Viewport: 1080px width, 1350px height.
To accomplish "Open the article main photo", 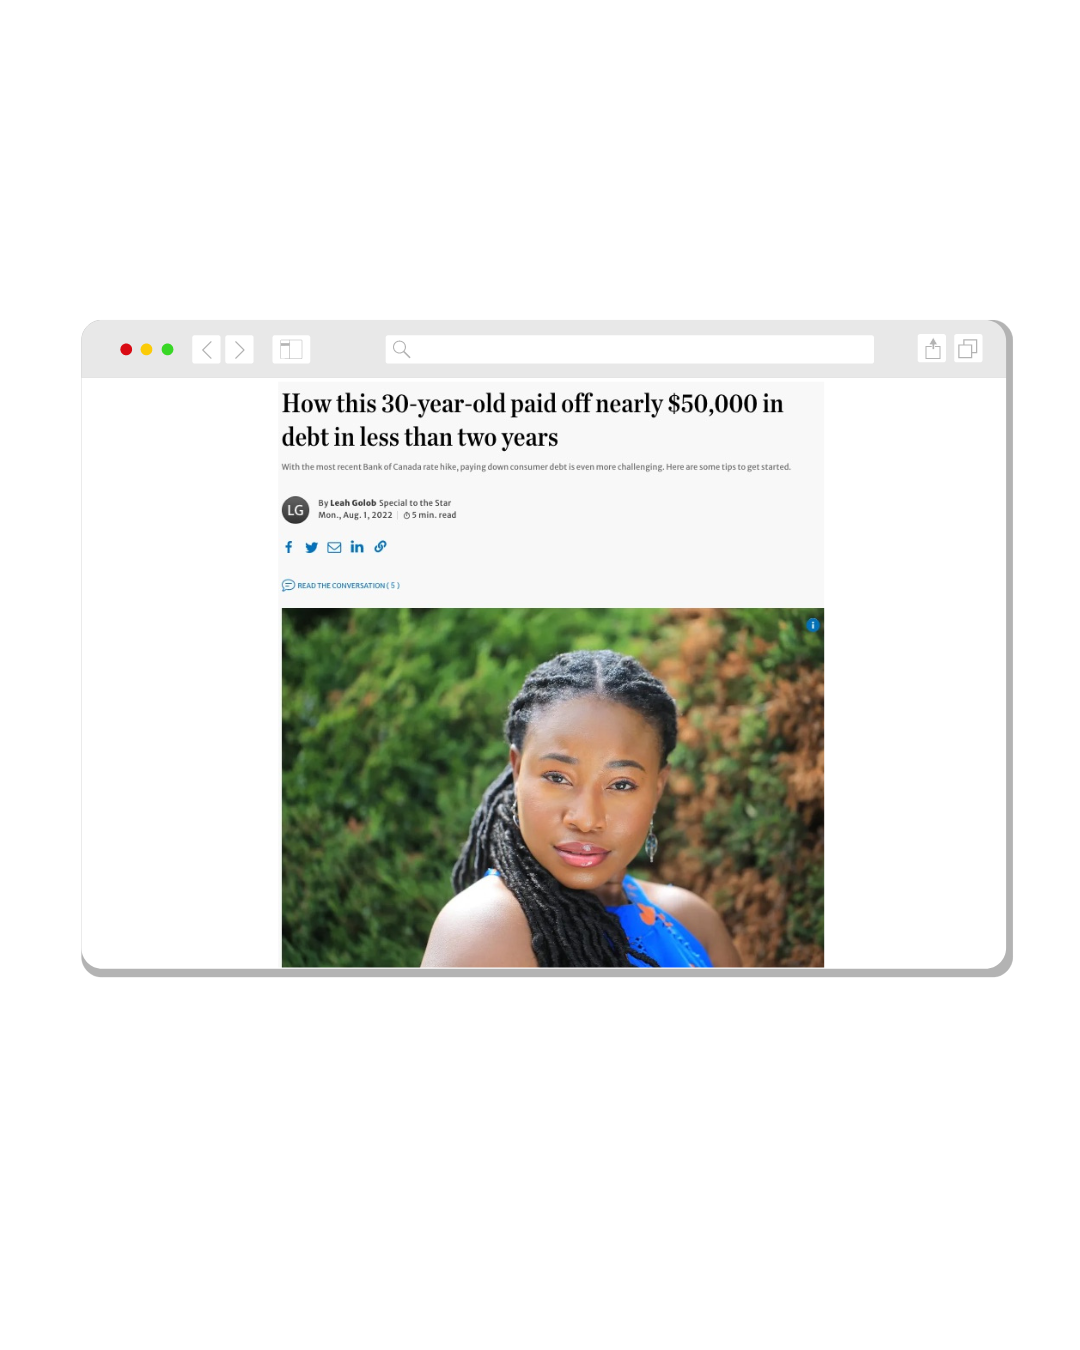I will pyautogui.click(x=553, y=788).
